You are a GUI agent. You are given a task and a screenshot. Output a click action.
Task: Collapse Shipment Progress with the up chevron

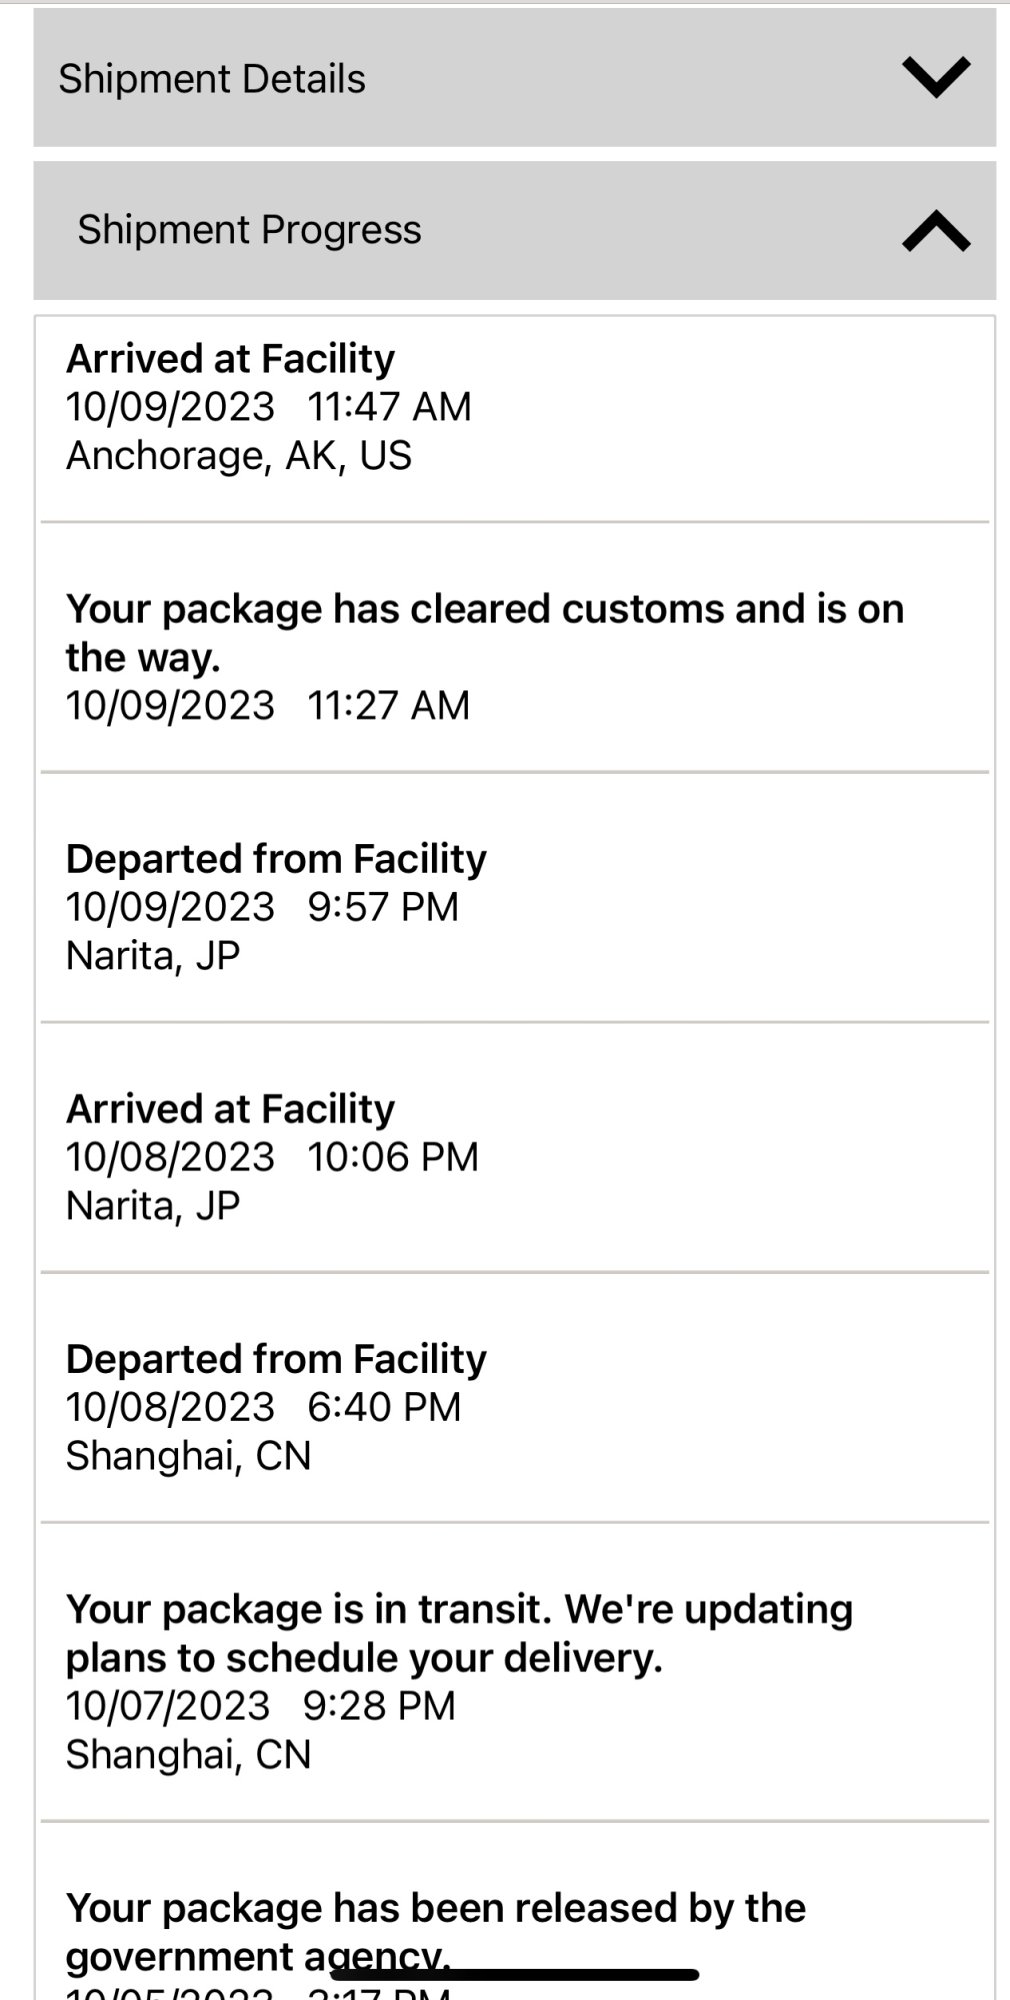coord(935,230)
